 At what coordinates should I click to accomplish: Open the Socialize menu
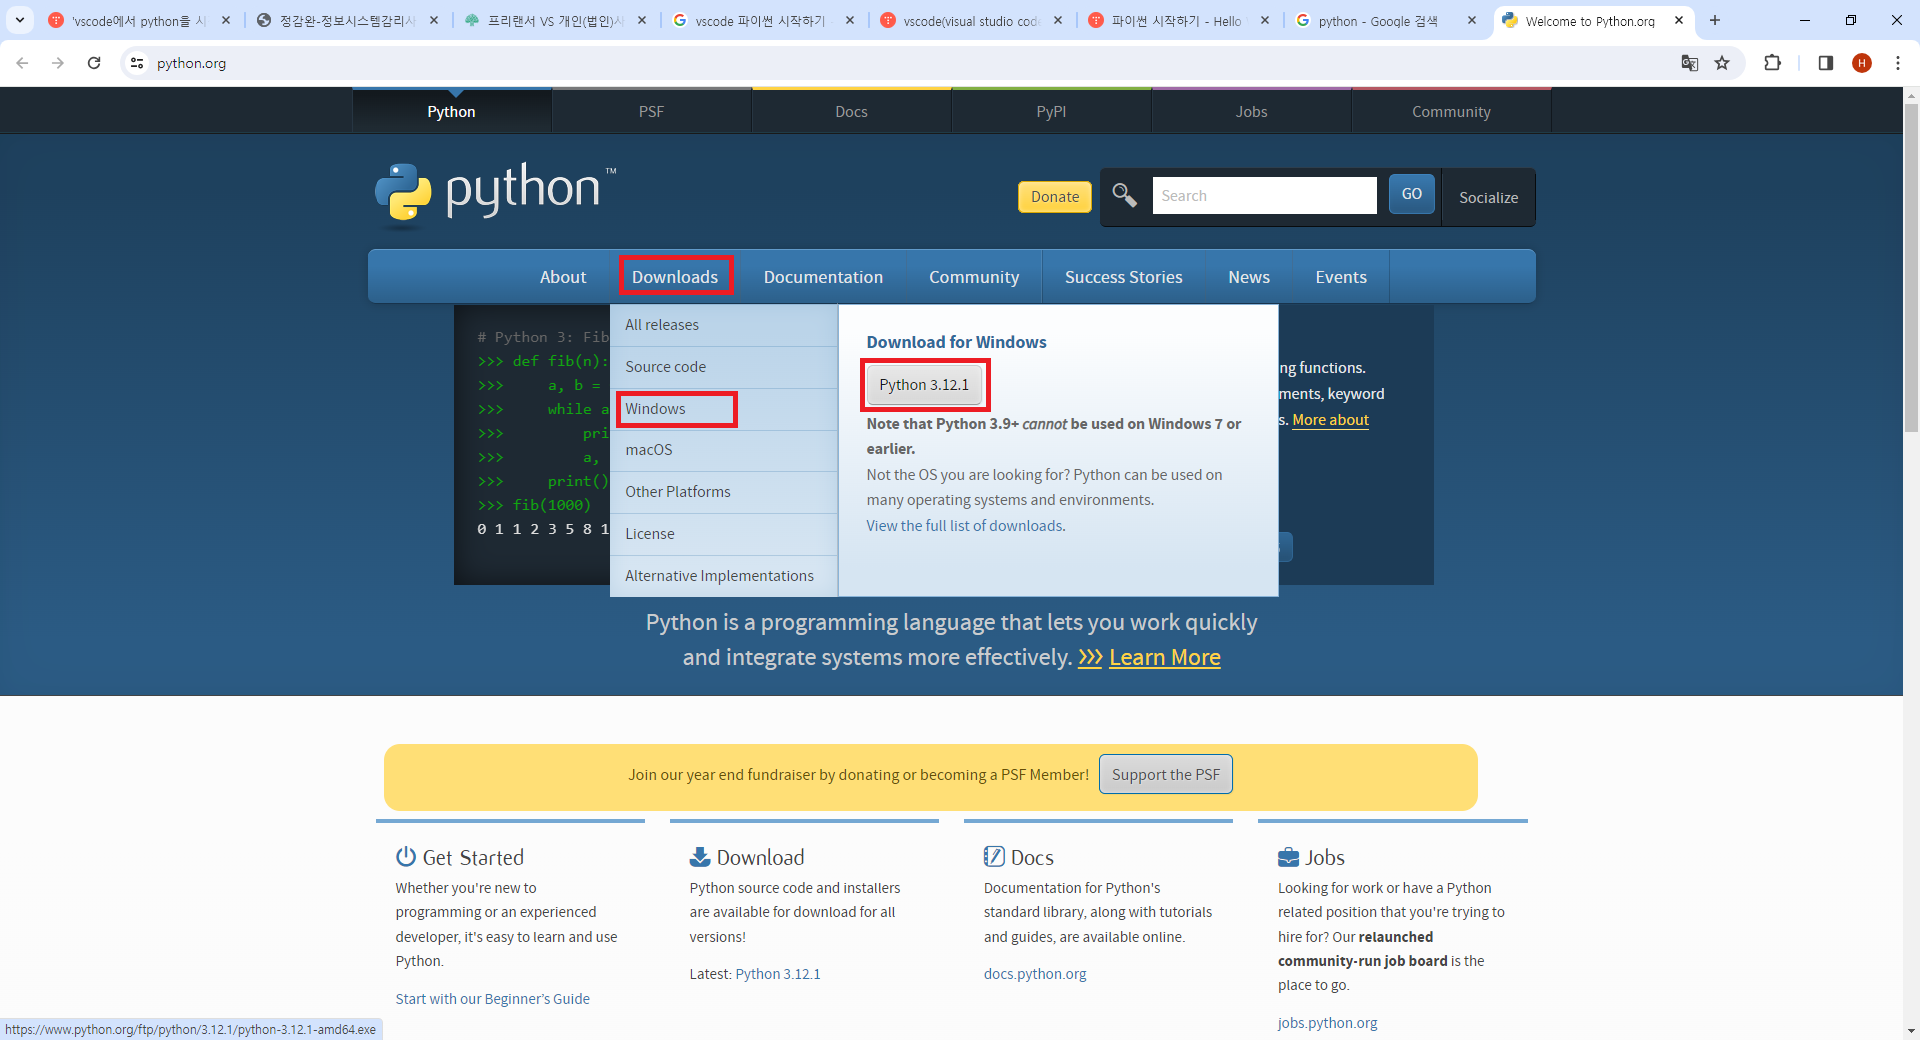pos(1488,197)
